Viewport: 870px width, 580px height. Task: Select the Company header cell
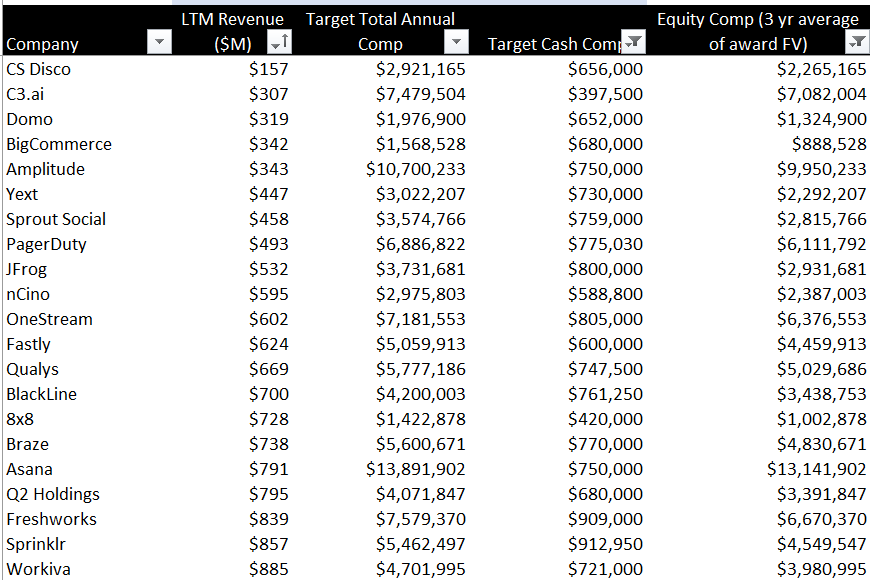click(88, 31)
